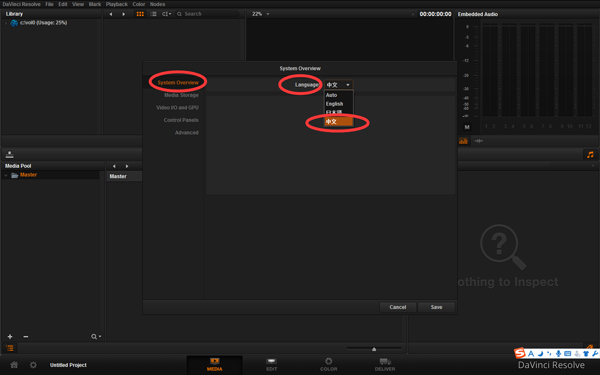
Task: Click Sogou toolbar moon icon
Action: pyautogui.click(x=540, y=354)
